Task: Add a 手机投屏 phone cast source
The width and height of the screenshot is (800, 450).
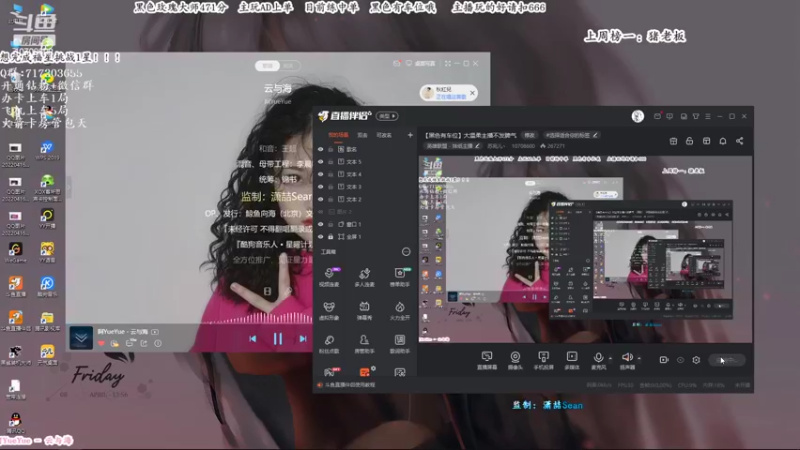Action: point(543,360)
